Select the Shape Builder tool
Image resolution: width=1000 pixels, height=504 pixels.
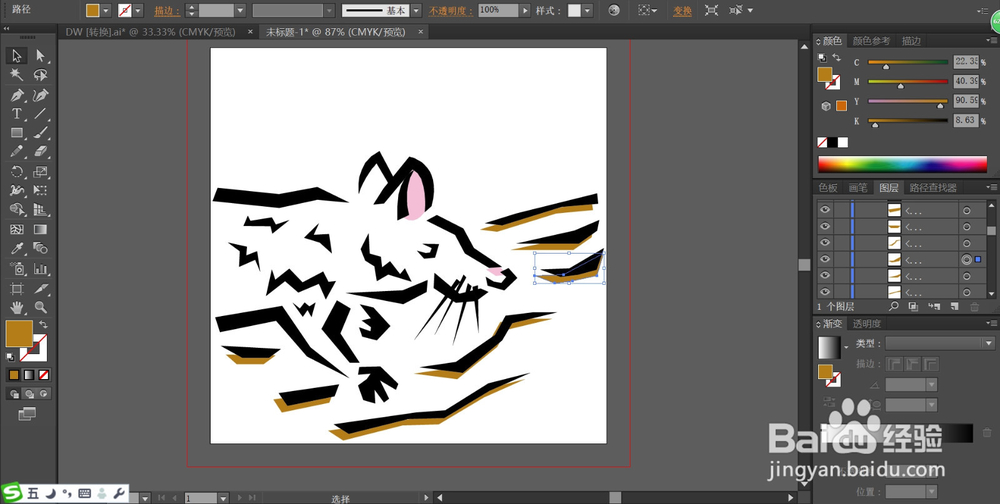point(17,209)
